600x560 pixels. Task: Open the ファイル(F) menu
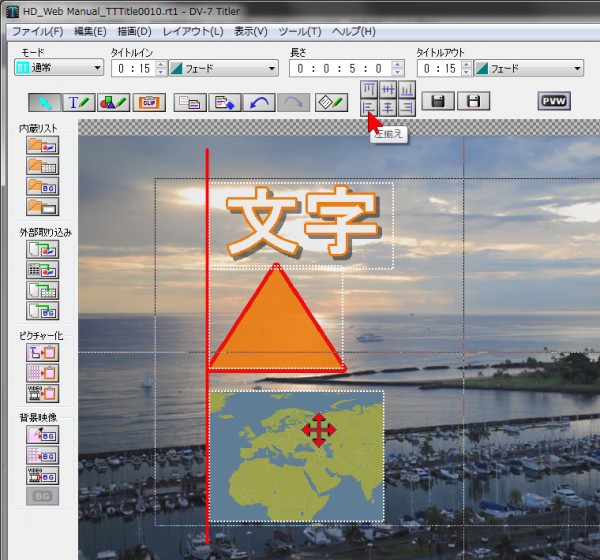pyautogui.click(x=38, y=31)
